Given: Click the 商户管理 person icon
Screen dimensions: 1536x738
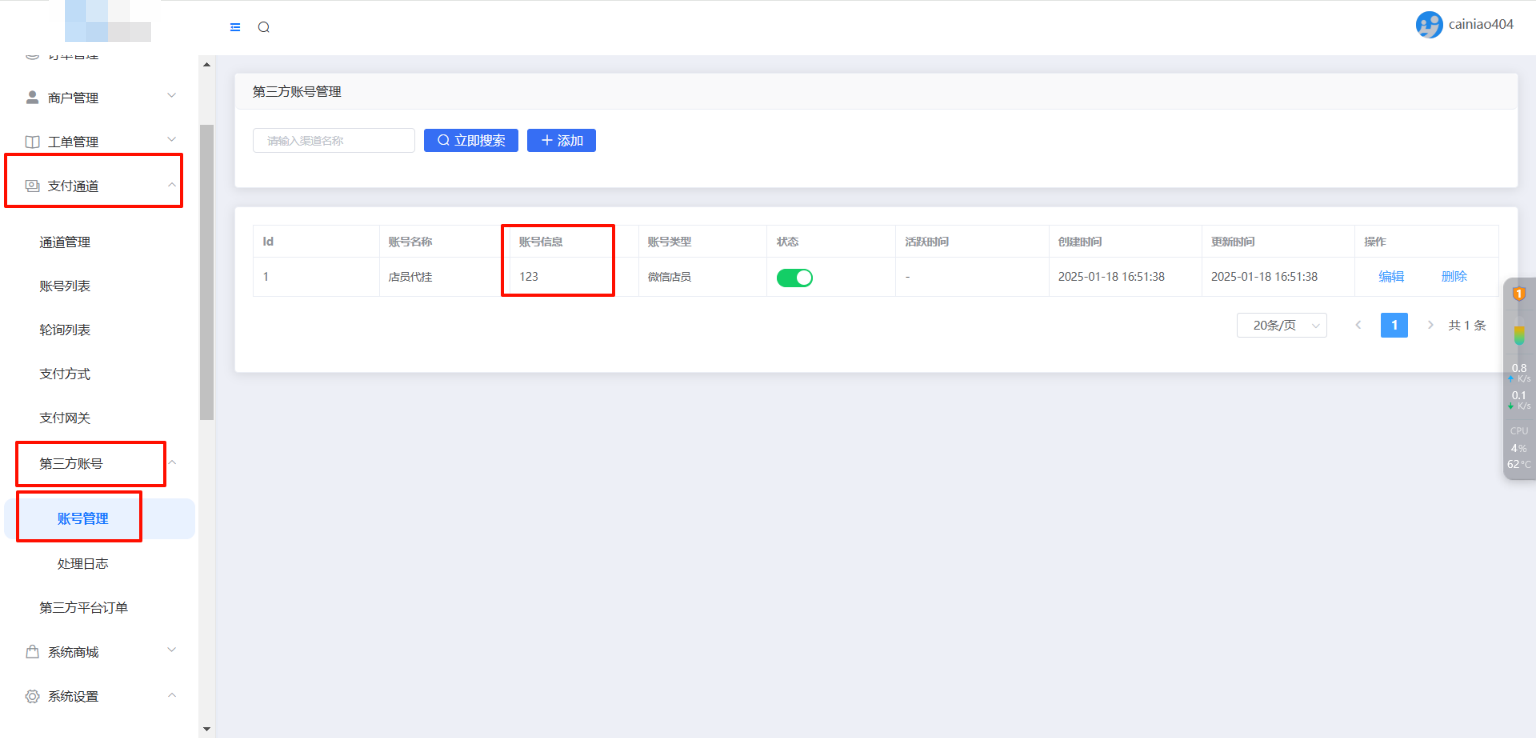Looking at the screenshot, I should 32,97.
